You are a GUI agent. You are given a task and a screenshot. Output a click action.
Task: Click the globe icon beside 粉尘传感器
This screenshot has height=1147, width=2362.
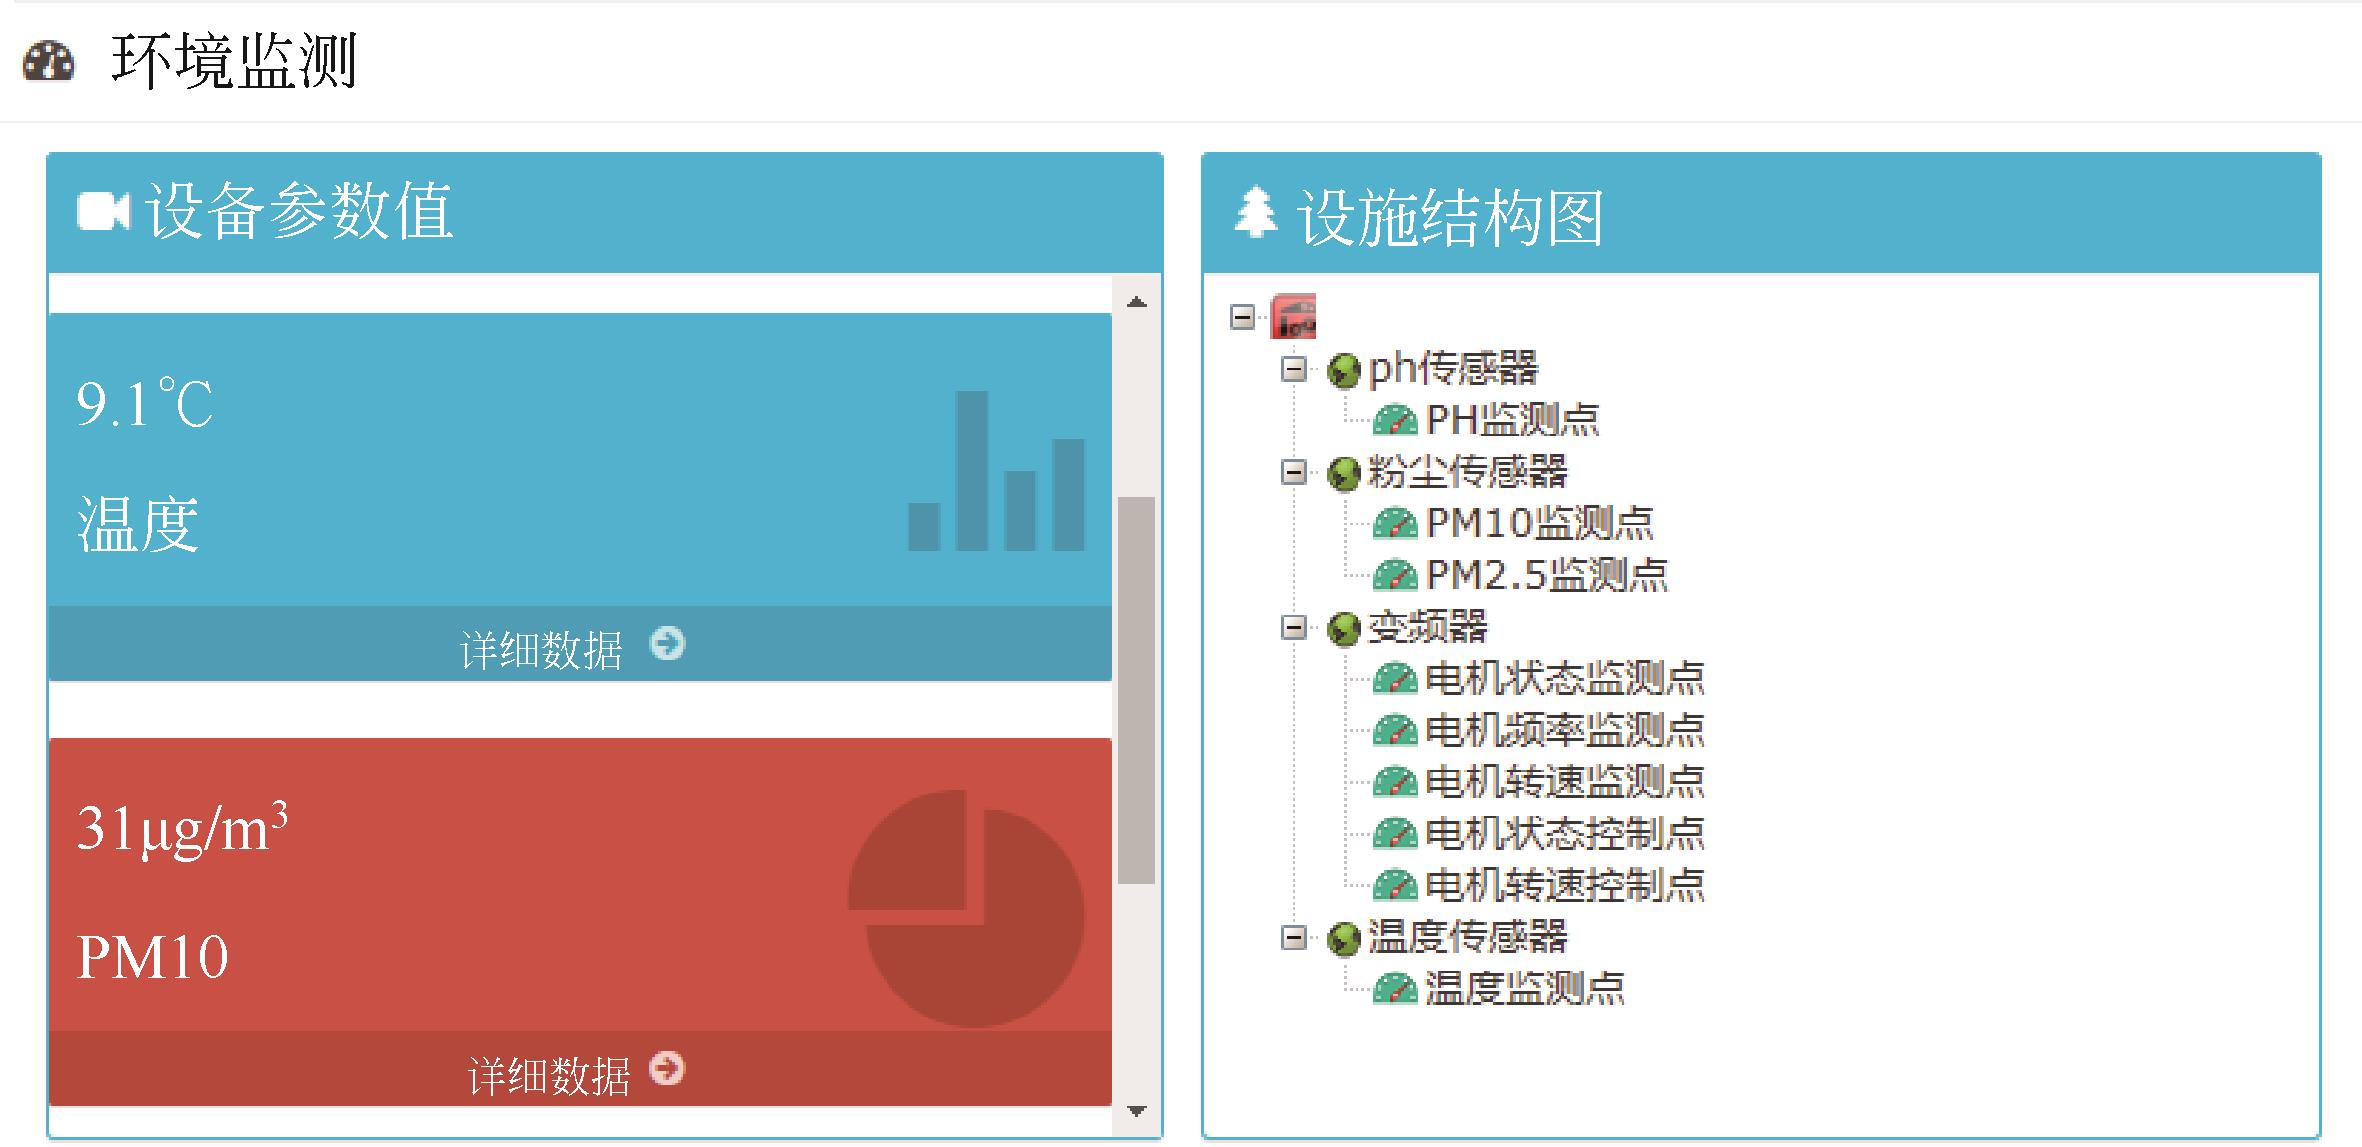1343,473
